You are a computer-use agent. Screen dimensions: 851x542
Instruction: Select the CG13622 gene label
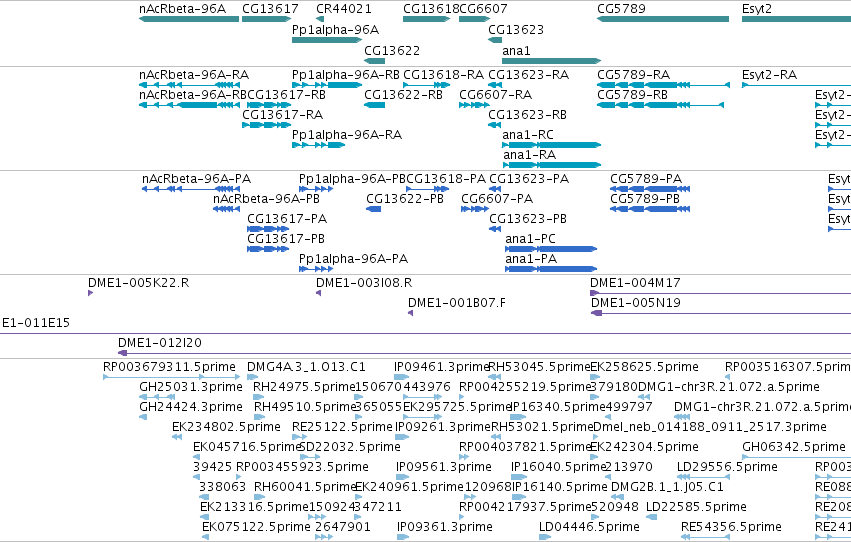pyautogui.click(x=392, y=50)
